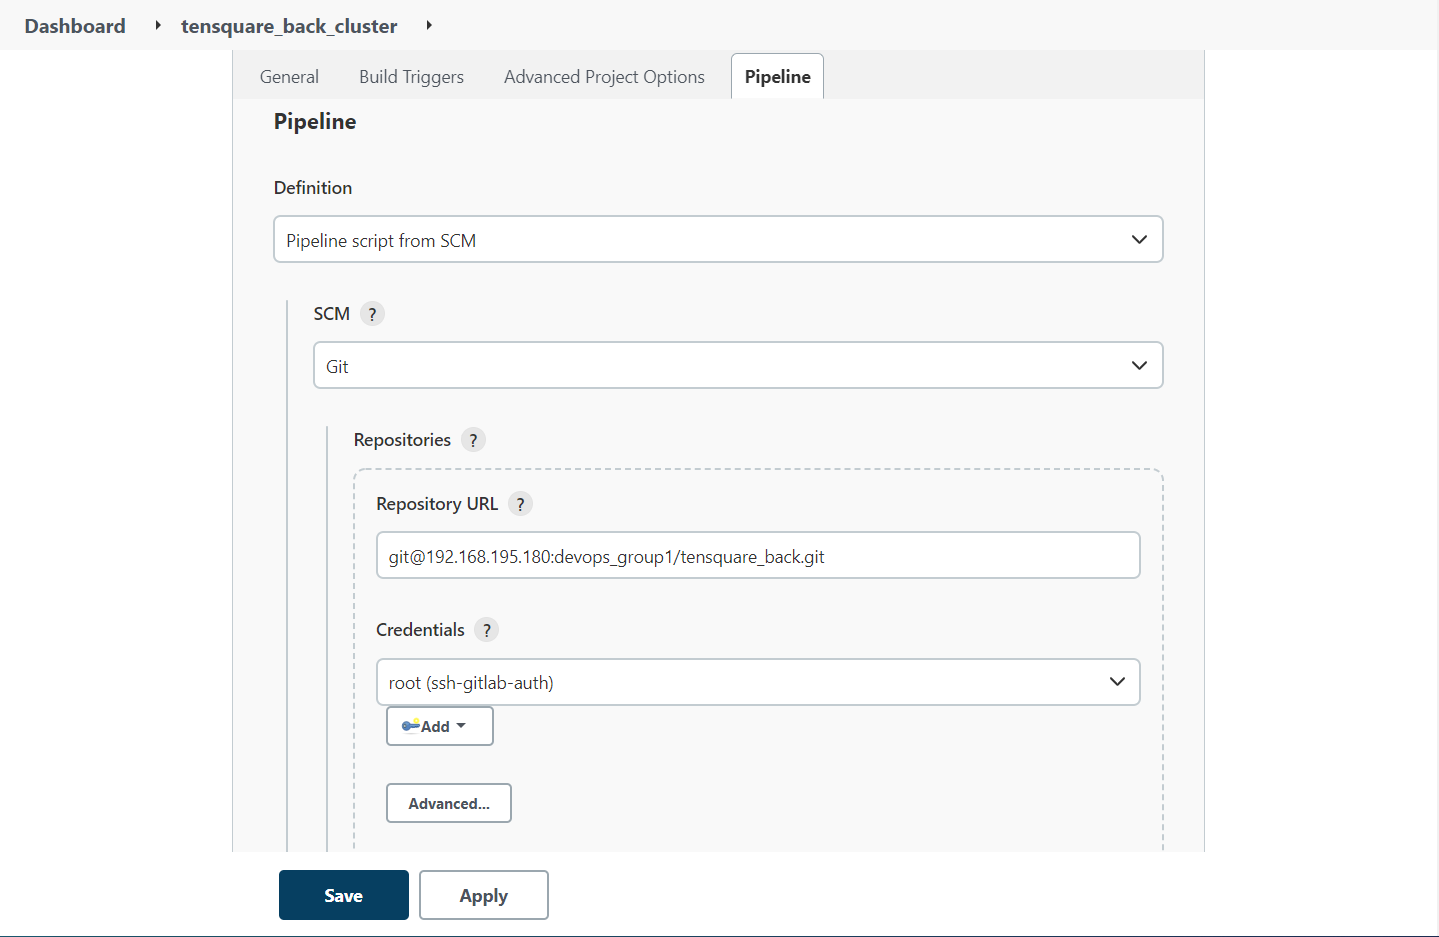
Task: Click the arrow after tensquare_back_cluster breadcrumb
Action: click(429, 25)
